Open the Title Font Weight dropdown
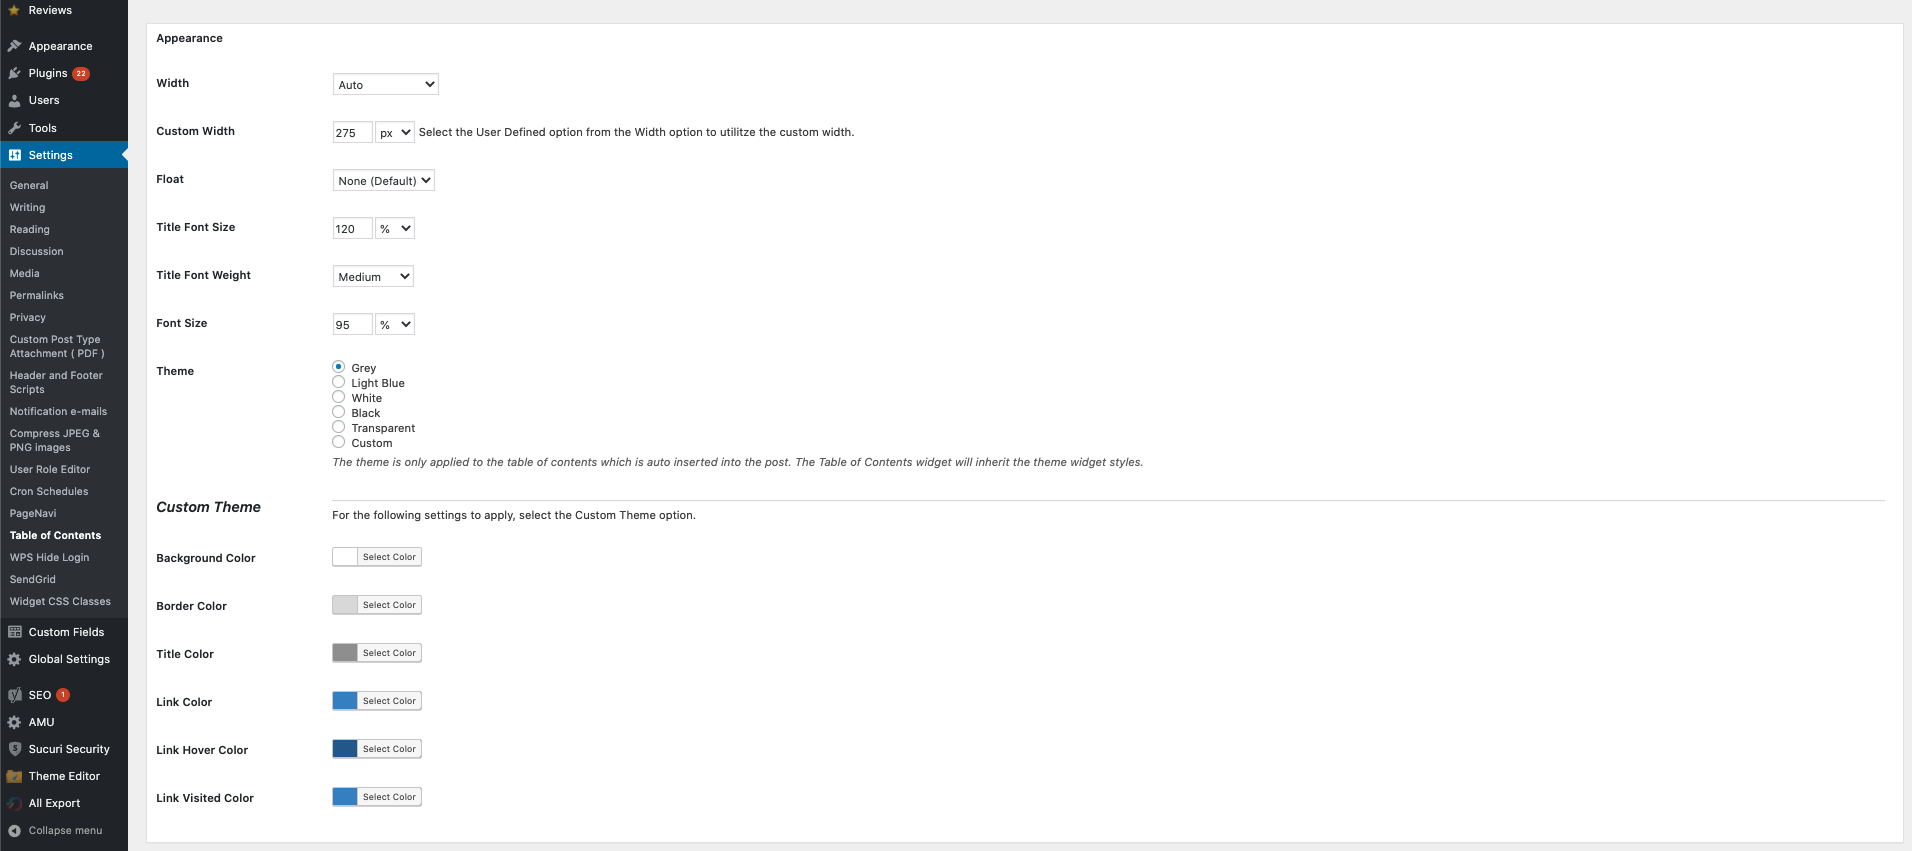The image size is (1912, 851). (373, 276)
